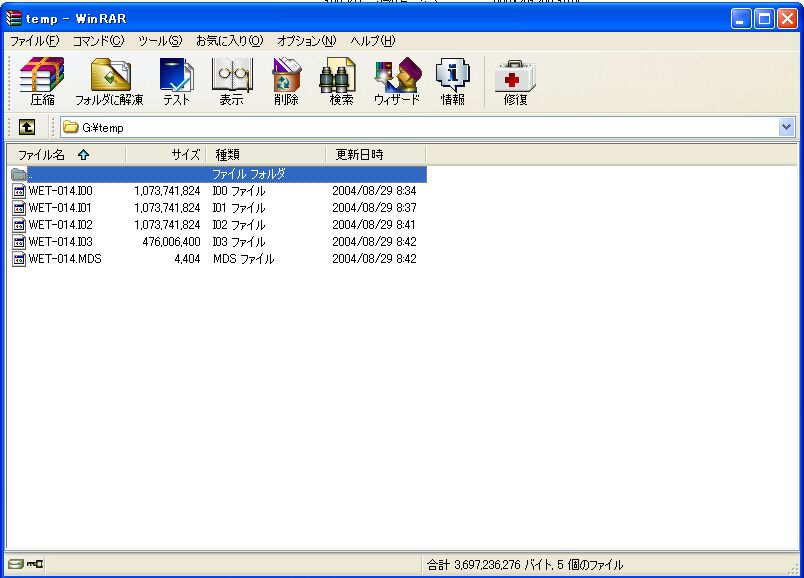804x578 pixels.
Task: Sort by 更新日時 column header
Action: tap(376, 154)
